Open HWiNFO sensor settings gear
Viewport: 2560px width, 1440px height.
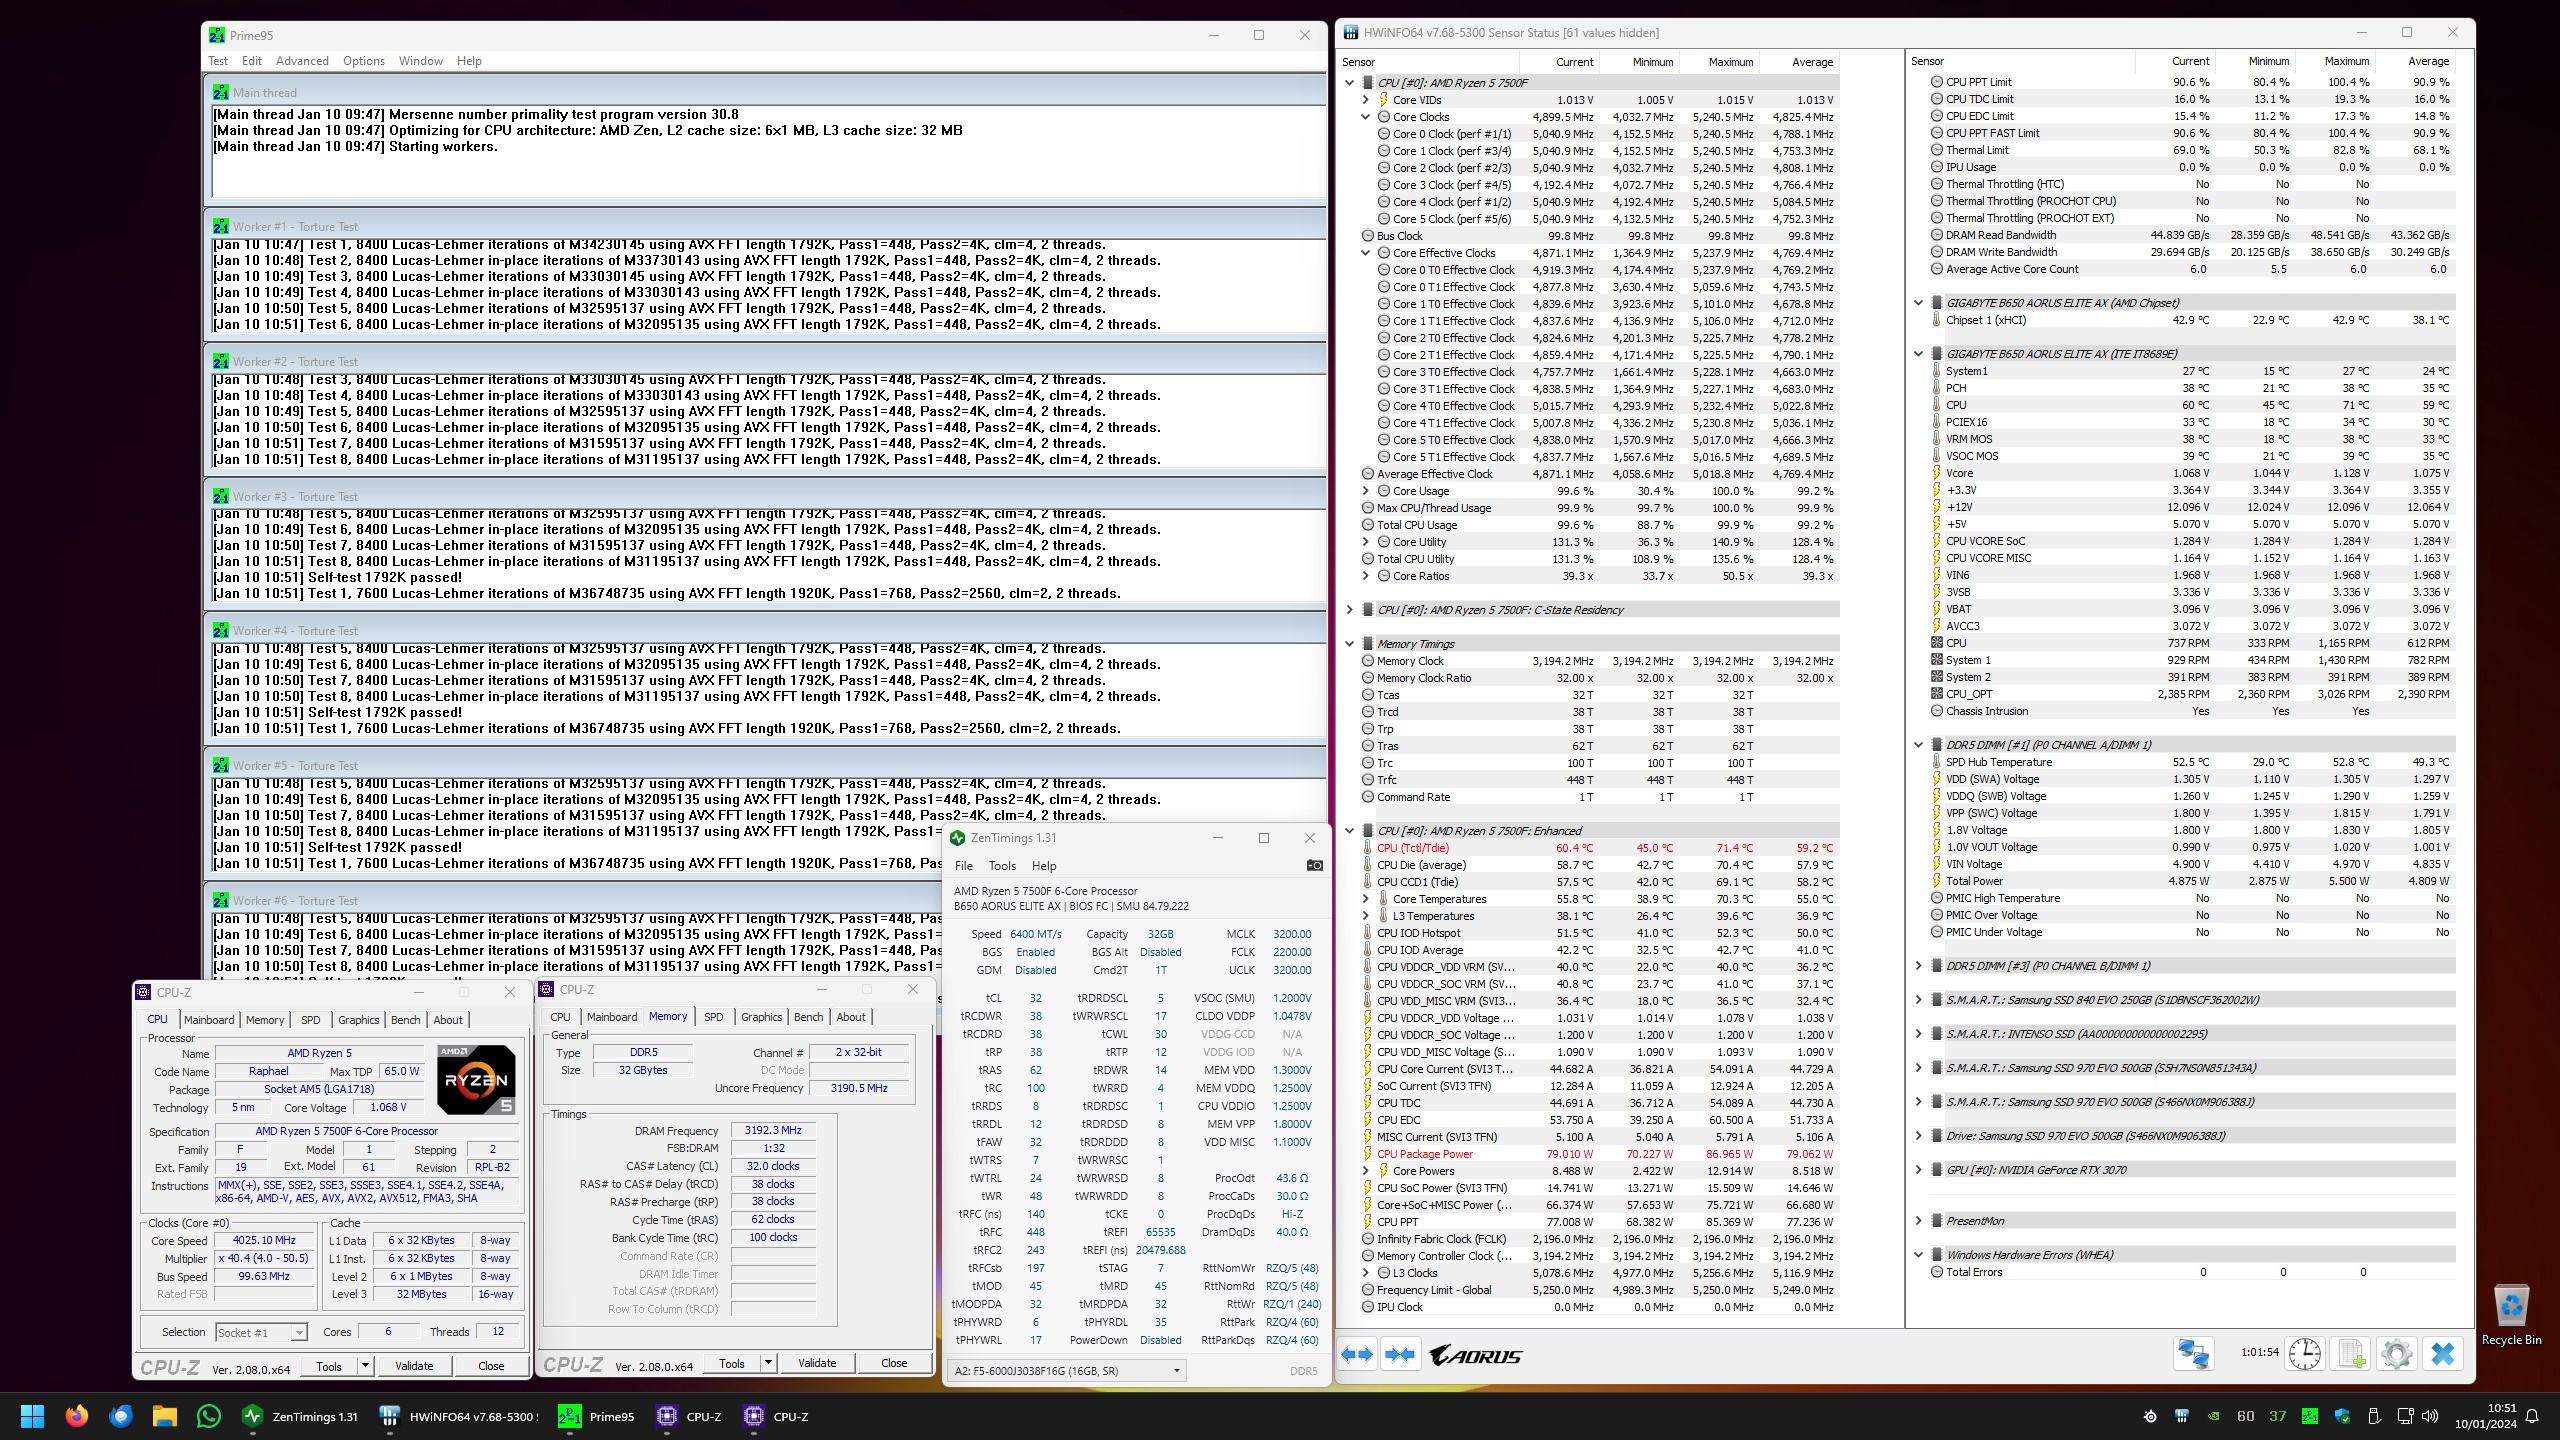(2396, 1354)
